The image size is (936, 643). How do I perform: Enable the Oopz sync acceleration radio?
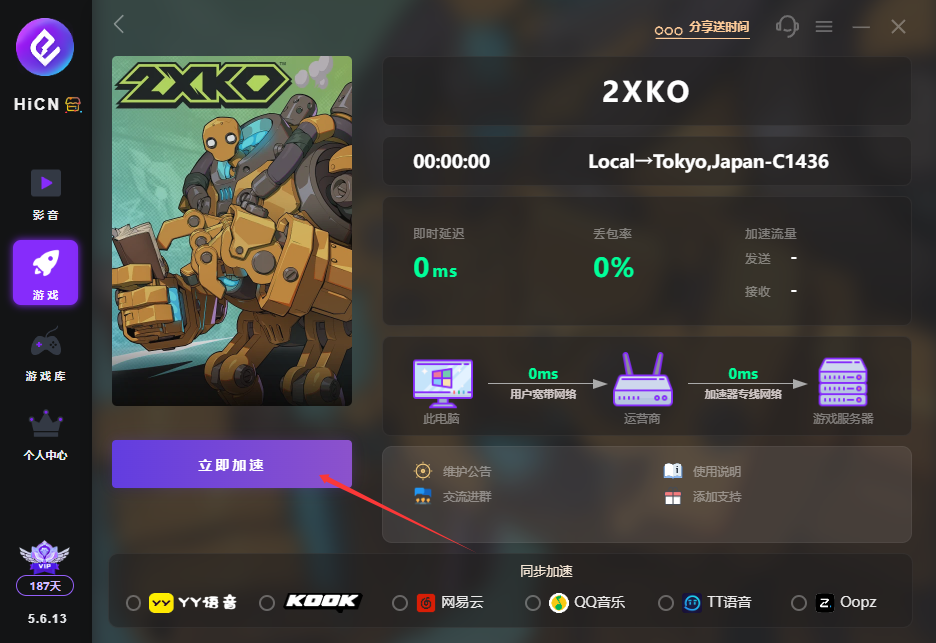(x=798, y=603)
